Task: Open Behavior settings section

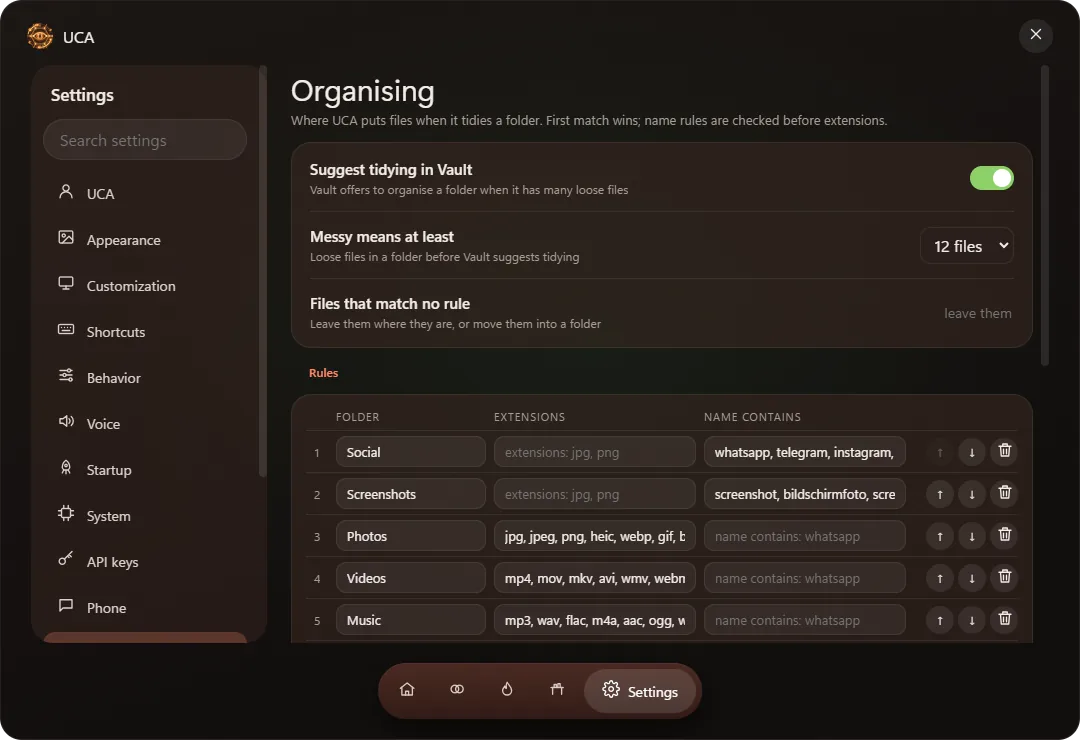Action: tap(145, 378)
